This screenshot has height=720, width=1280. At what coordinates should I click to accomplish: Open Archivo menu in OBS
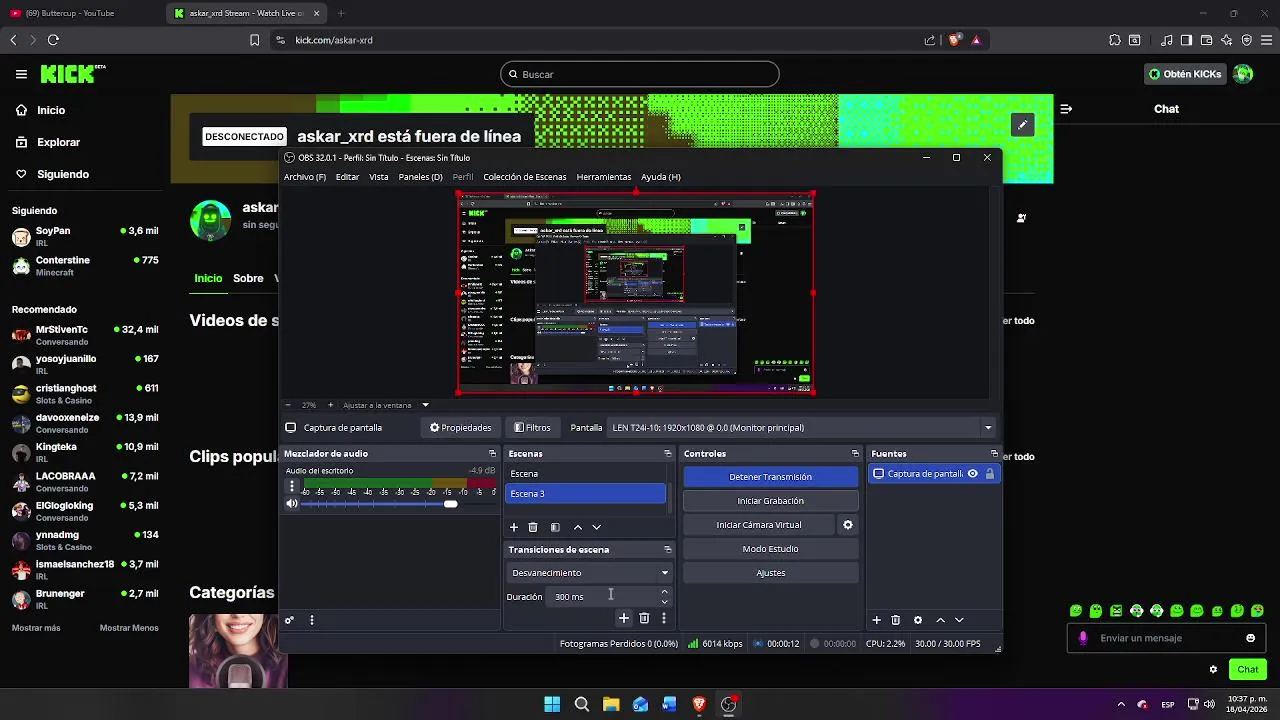click(305, 177)
